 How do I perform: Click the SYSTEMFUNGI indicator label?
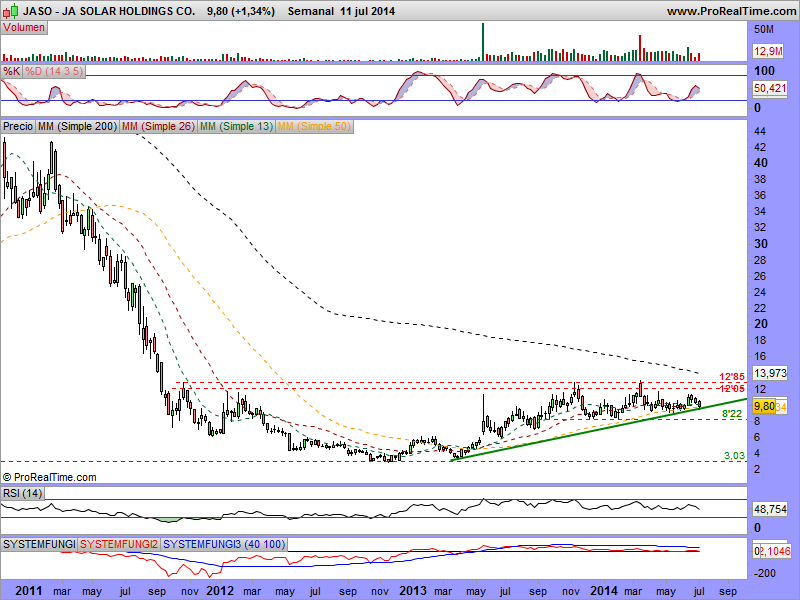point(39,544)
